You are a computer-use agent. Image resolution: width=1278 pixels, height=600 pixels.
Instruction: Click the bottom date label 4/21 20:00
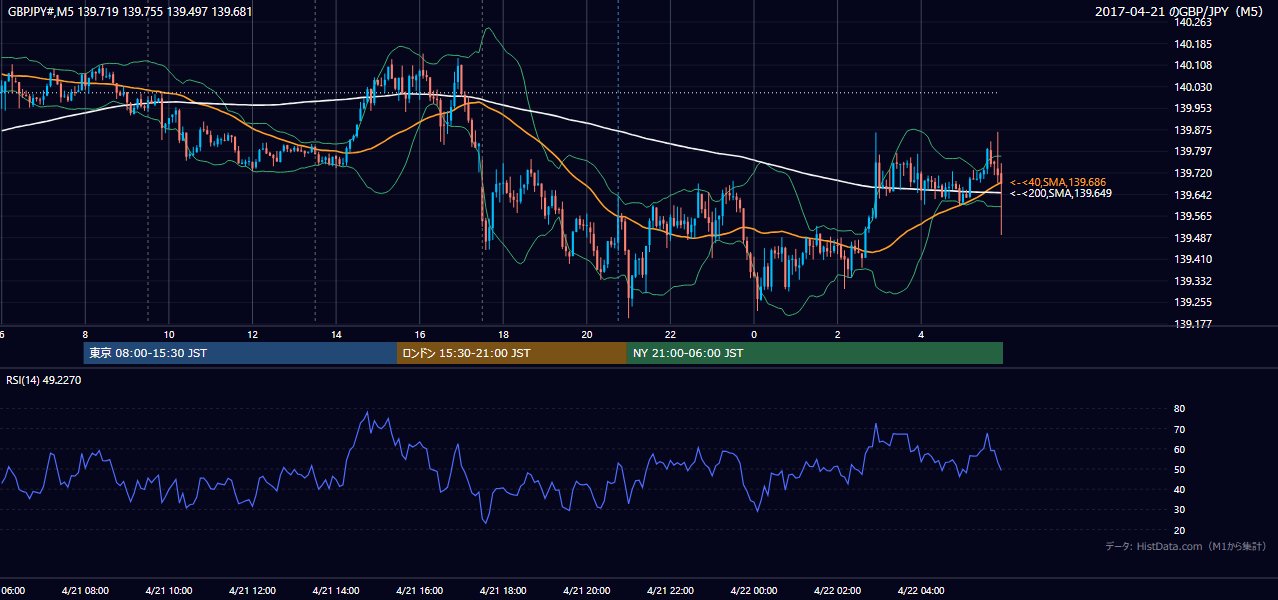[587, 591]
